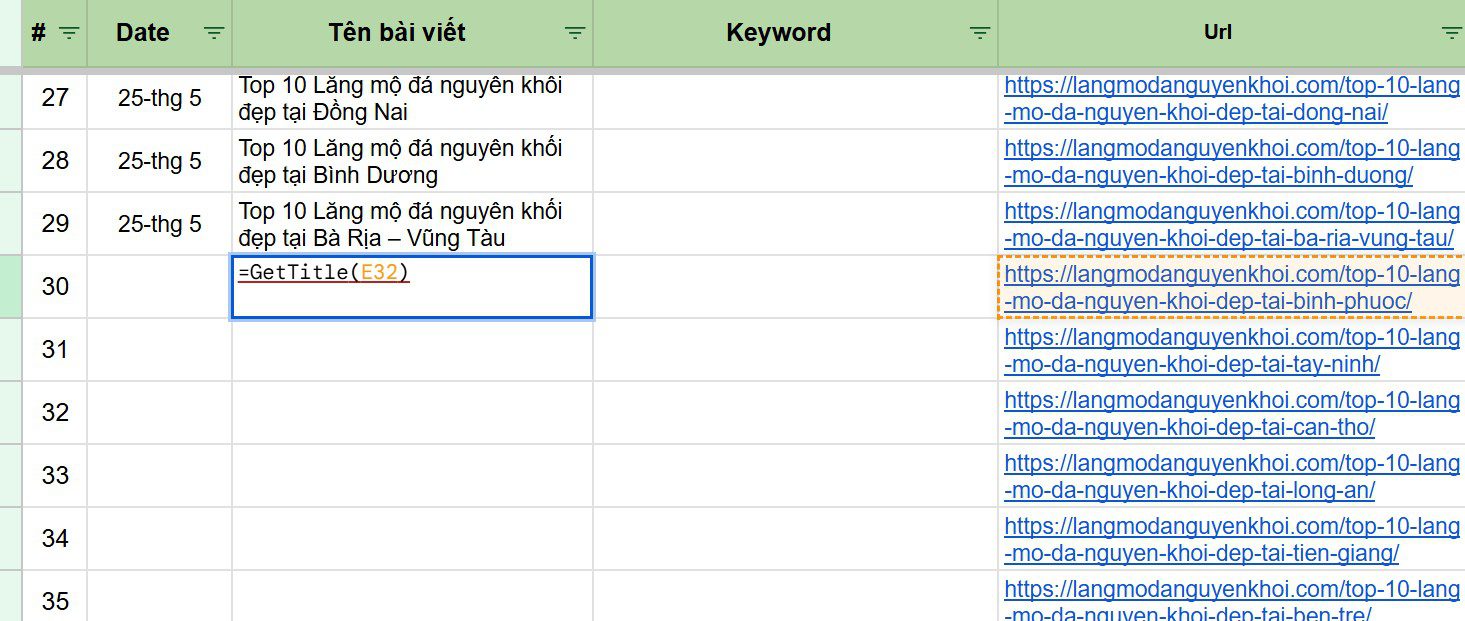
Task: Select the cell numbered 29
Action: point(54,224)
